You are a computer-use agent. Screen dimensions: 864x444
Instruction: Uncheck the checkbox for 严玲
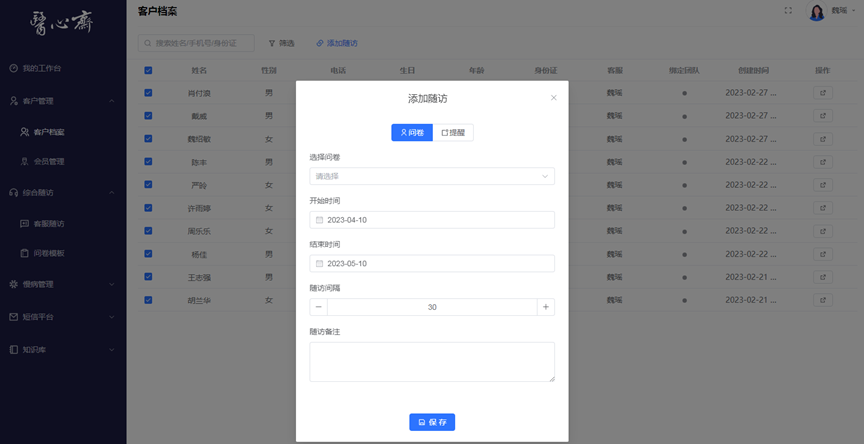(148, 185)
